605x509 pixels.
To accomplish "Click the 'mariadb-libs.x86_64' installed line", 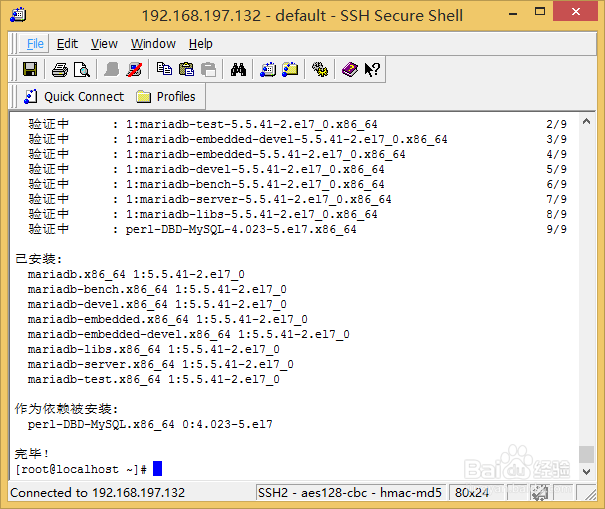I will (154, 349).
